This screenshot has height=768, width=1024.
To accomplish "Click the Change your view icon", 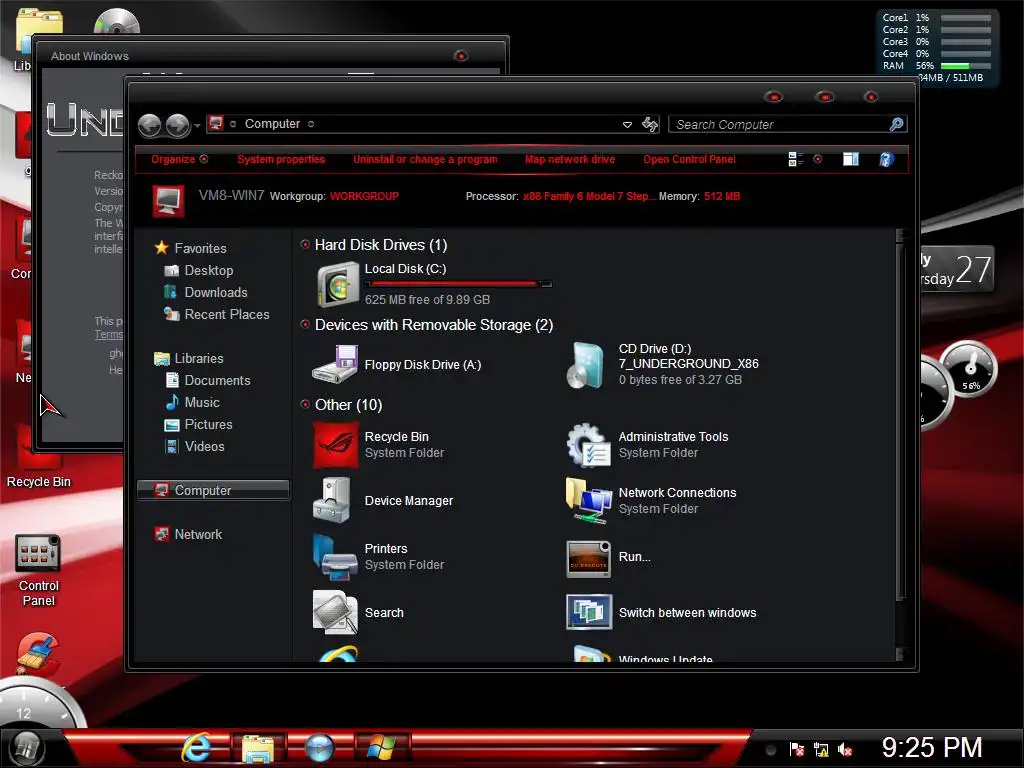I will click(795, 159).
